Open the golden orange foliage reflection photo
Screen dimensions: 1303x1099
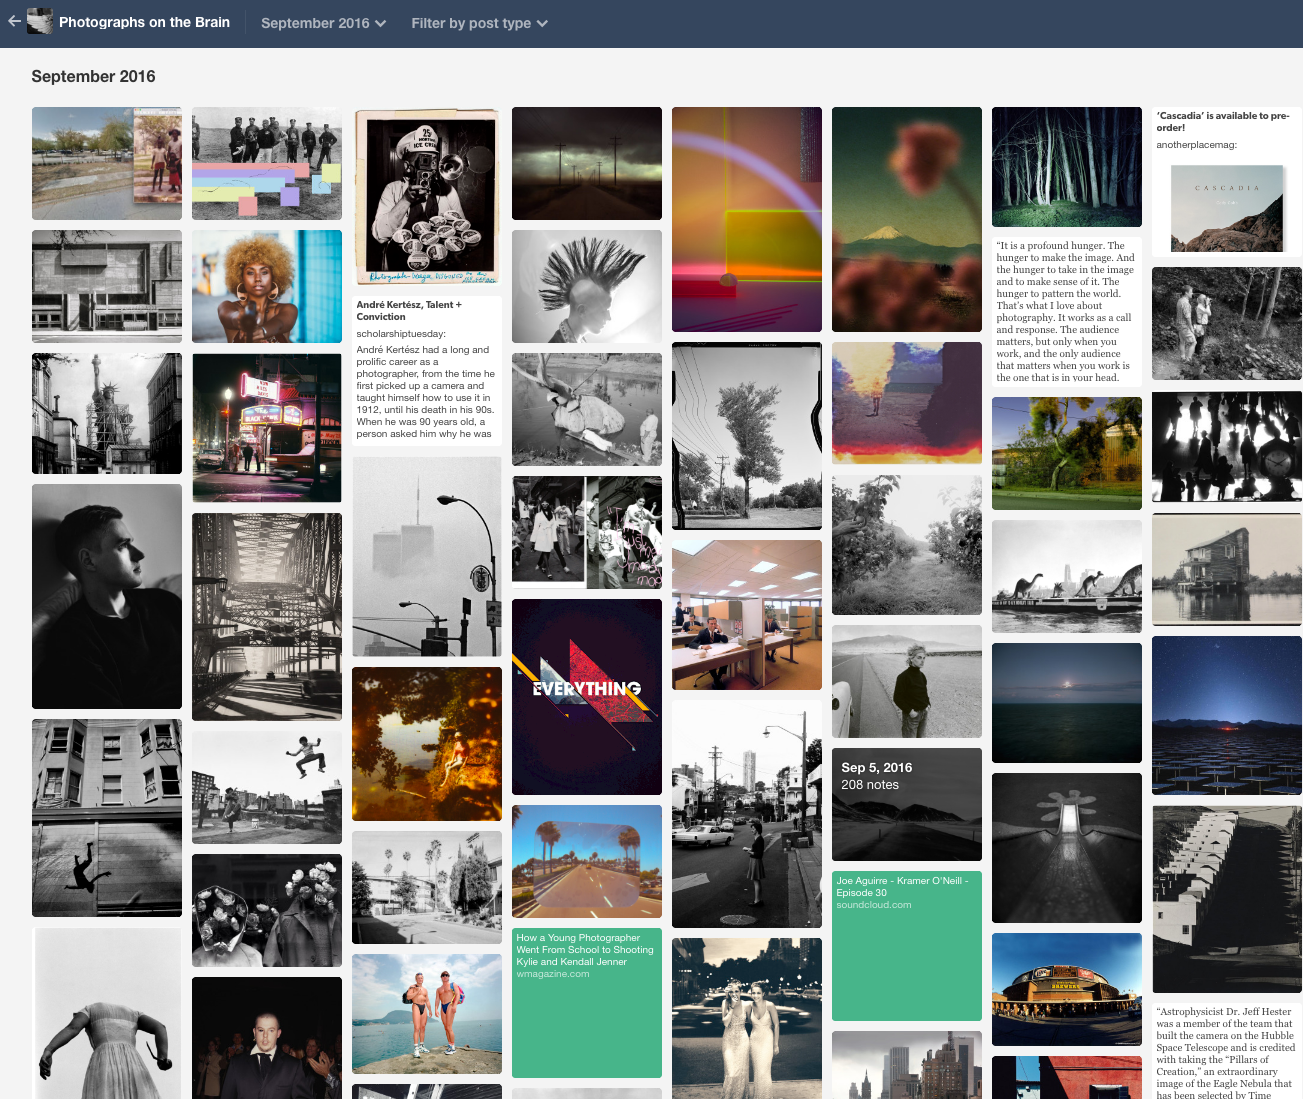pyautogui.click(x=427, y=744)
